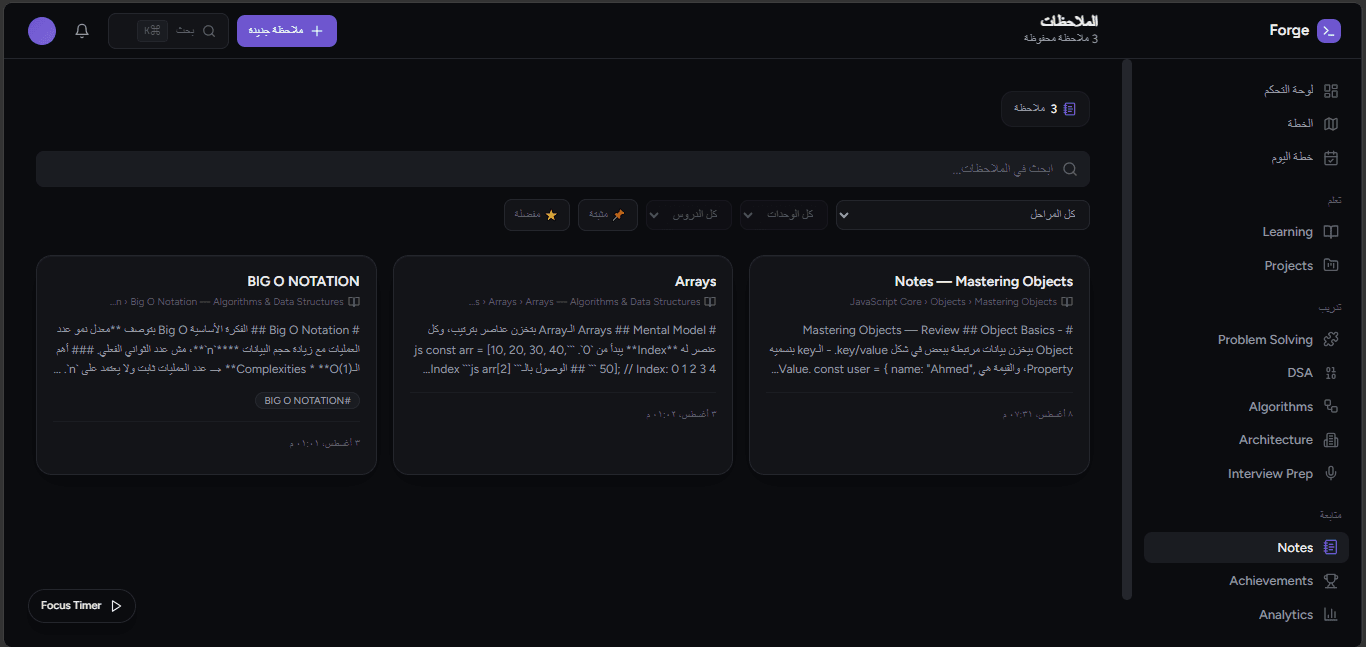Open the purple user avatar
Image resolution: width=1366 pixels, height=647 pixels.
pyautogui.click(x=42, y=31)
